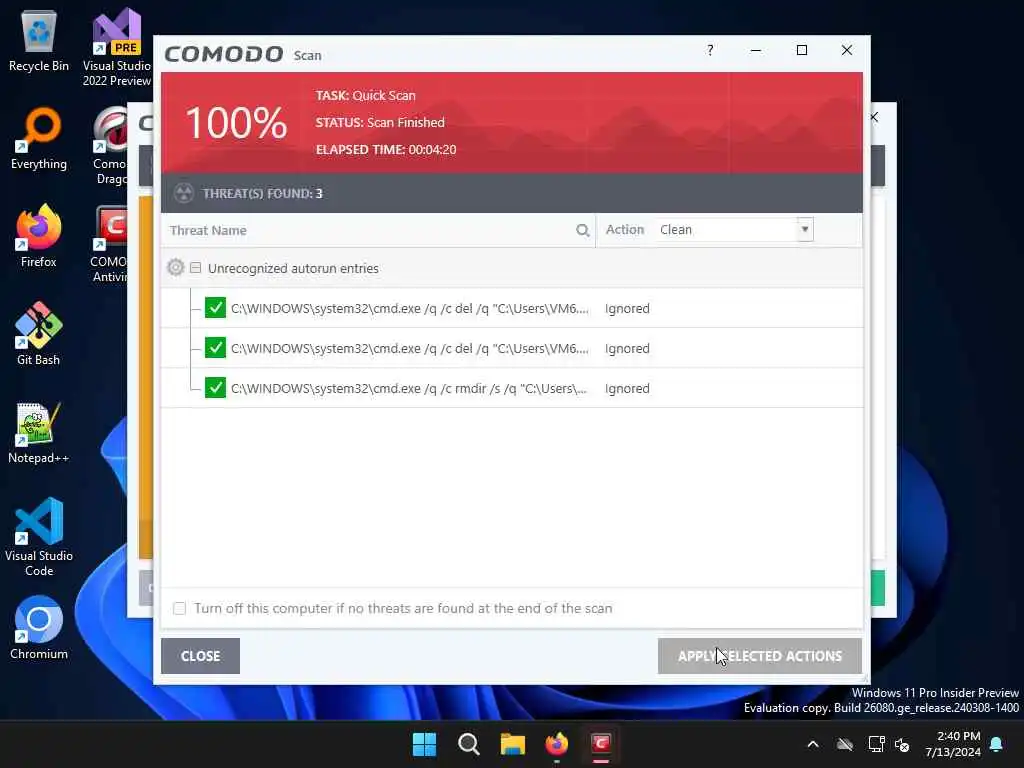Screen dimensions: 1024x768
Task: Click Apply Selected Actions
Action: (x=760, y=656)
